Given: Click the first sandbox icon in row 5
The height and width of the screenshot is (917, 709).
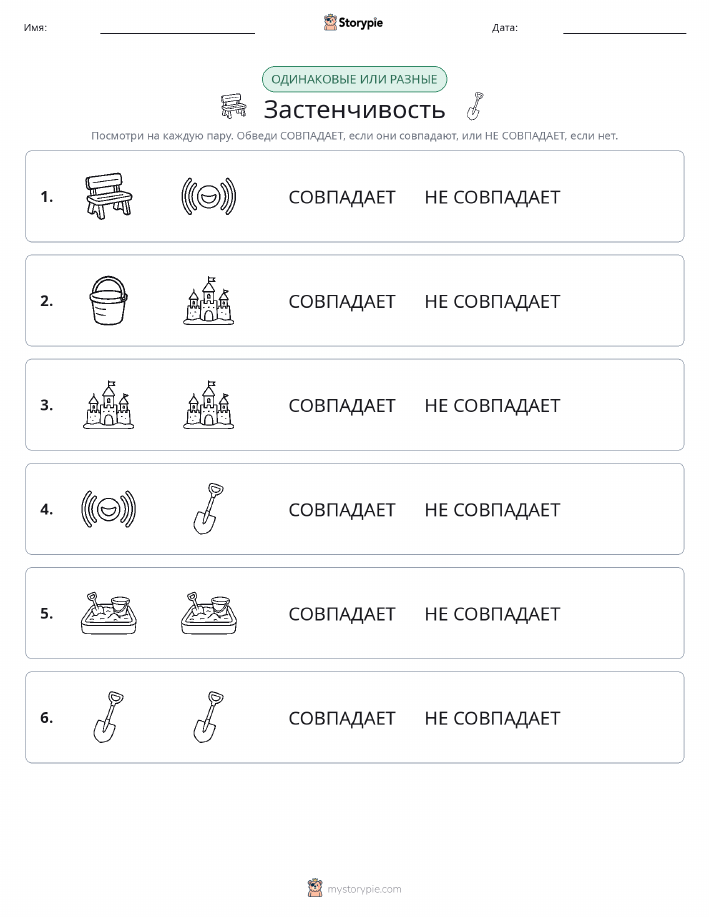Looking at the screenshot, I should pos(109,612).
